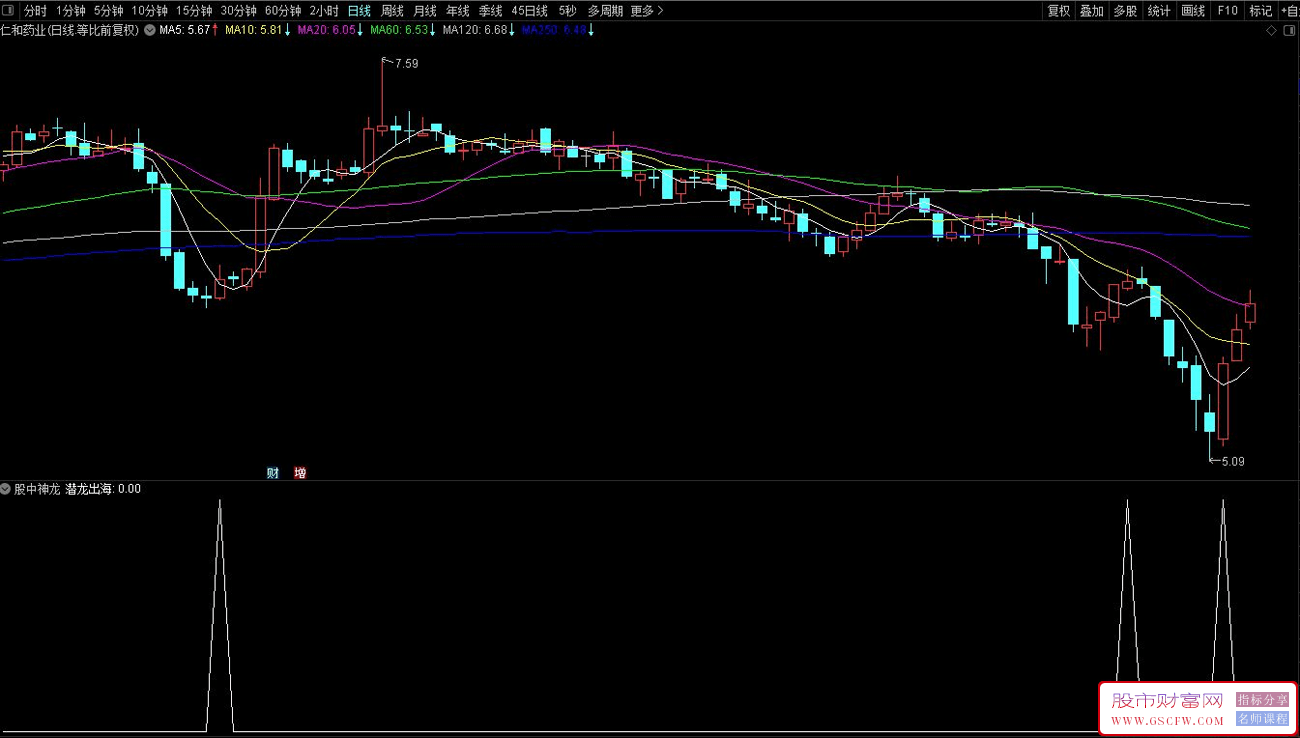Select the 10分钟 period tab
1300x738 pixels.
[x=150, y=11]
